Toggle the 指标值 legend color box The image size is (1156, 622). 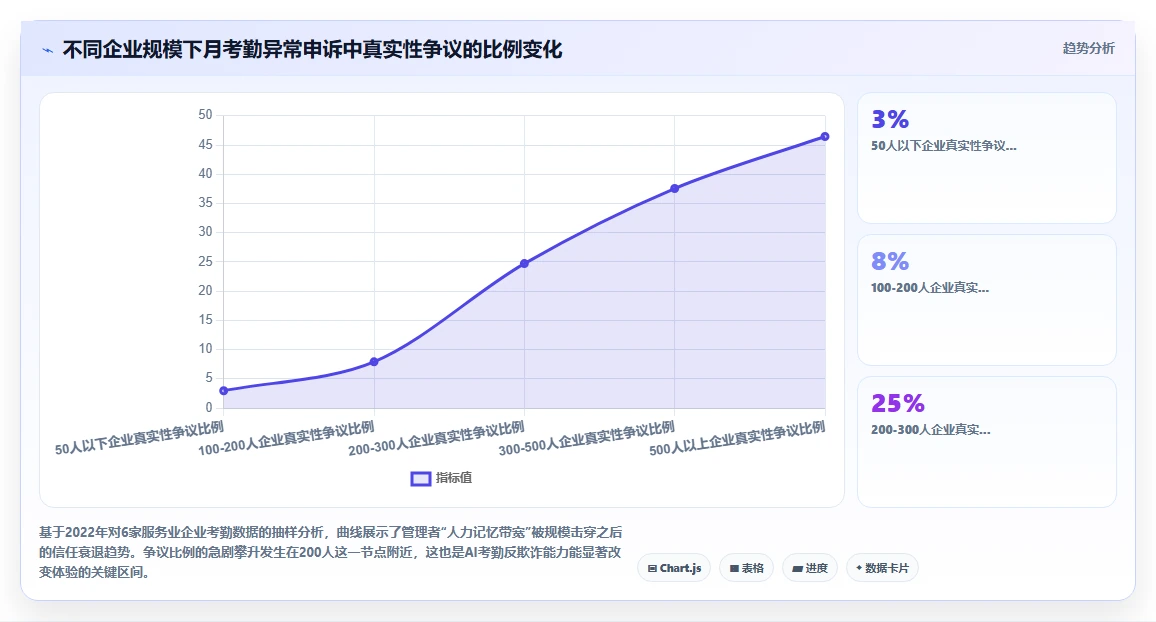click(x=420, y=478)
